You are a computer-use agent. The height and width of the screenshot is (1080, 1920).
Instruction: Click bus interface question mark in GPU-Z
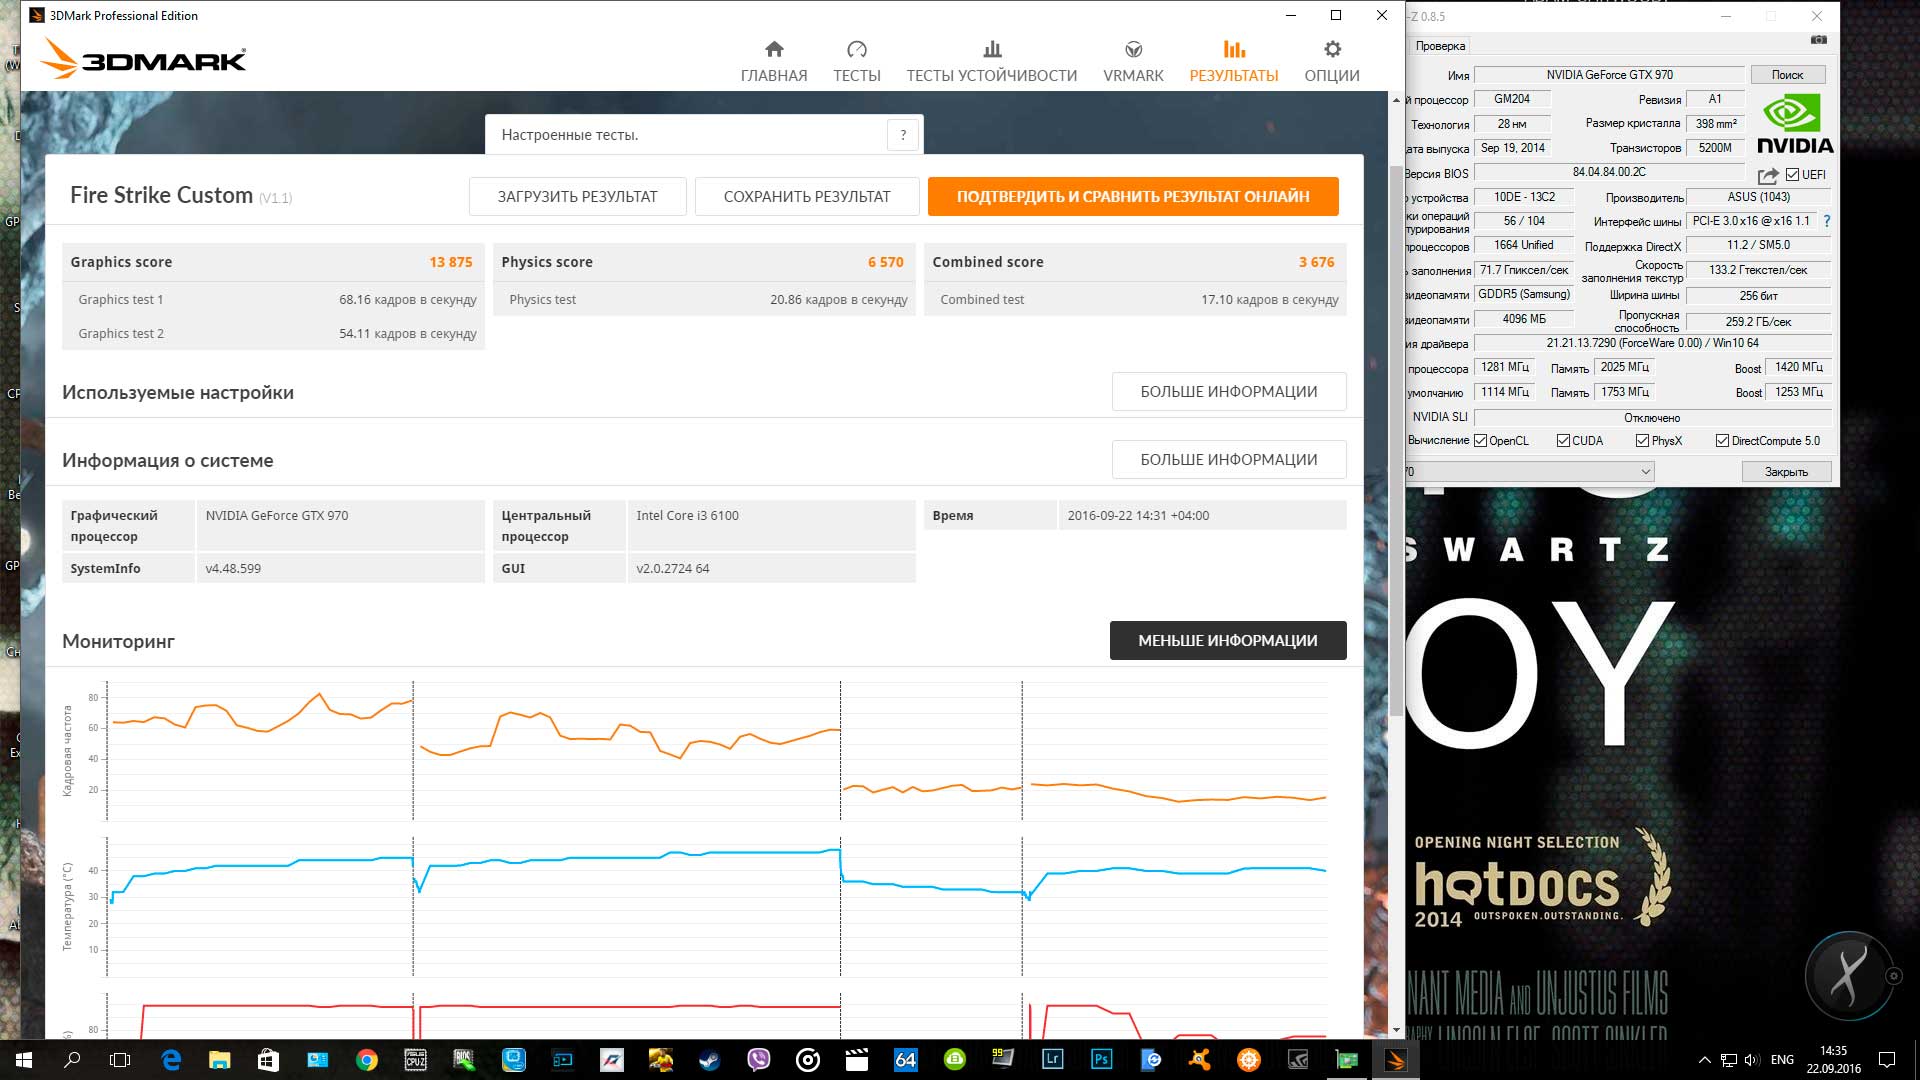pos(1826,221)
